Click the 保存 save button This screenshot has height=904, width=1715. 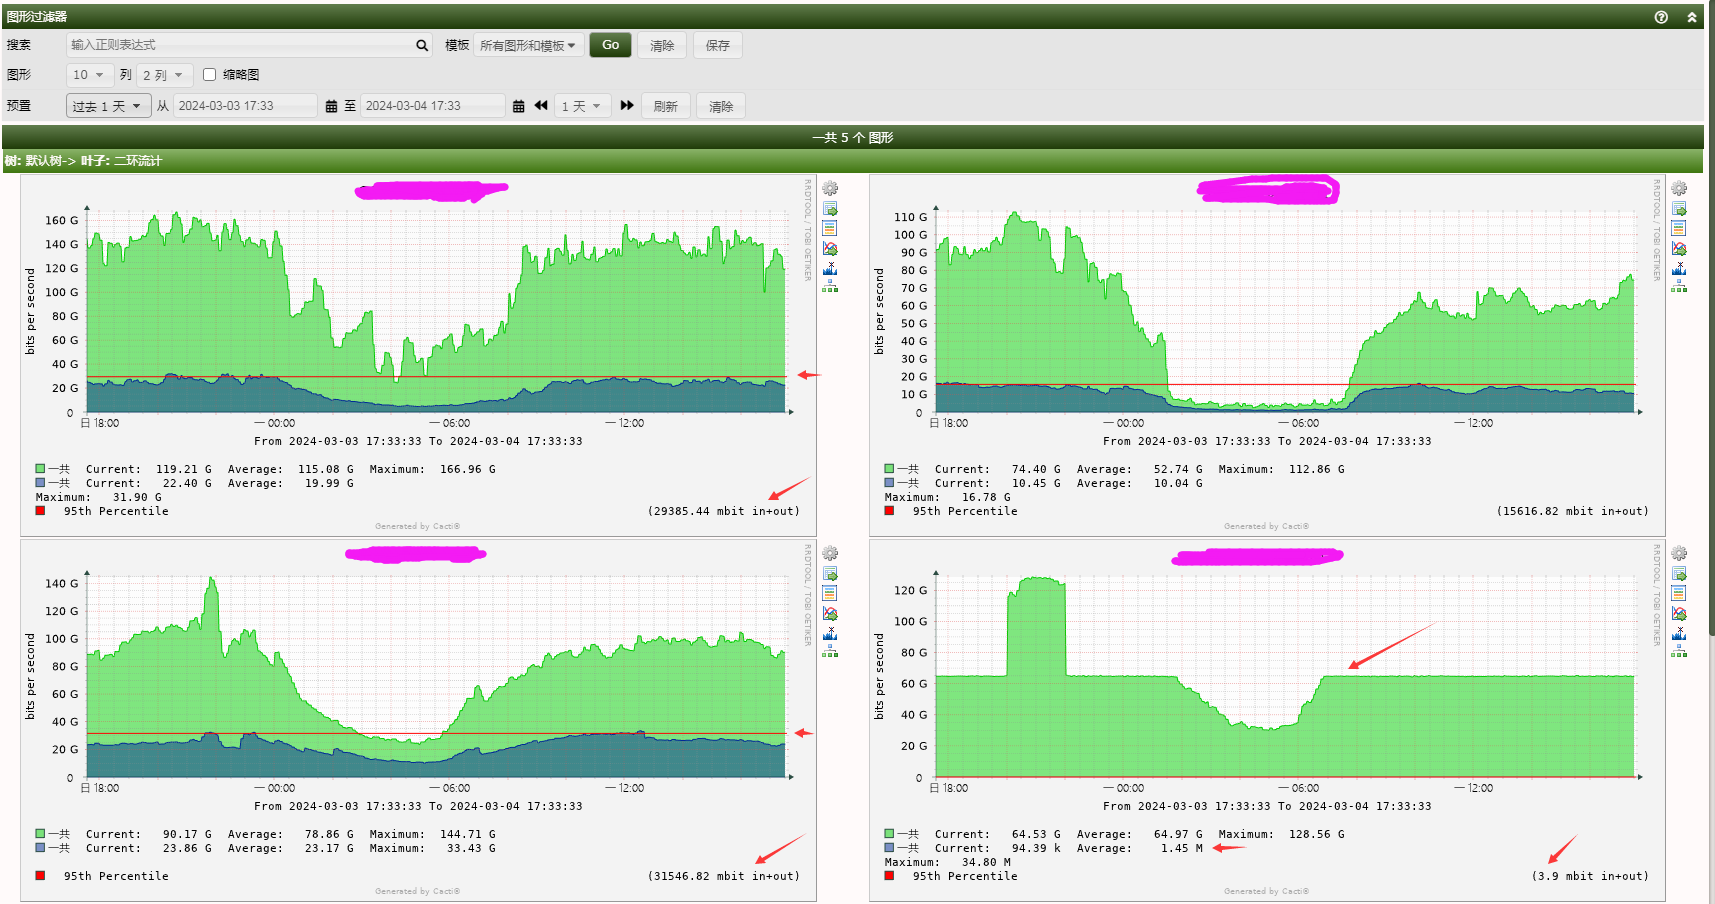pyautogui.click(x=718, y=45)
